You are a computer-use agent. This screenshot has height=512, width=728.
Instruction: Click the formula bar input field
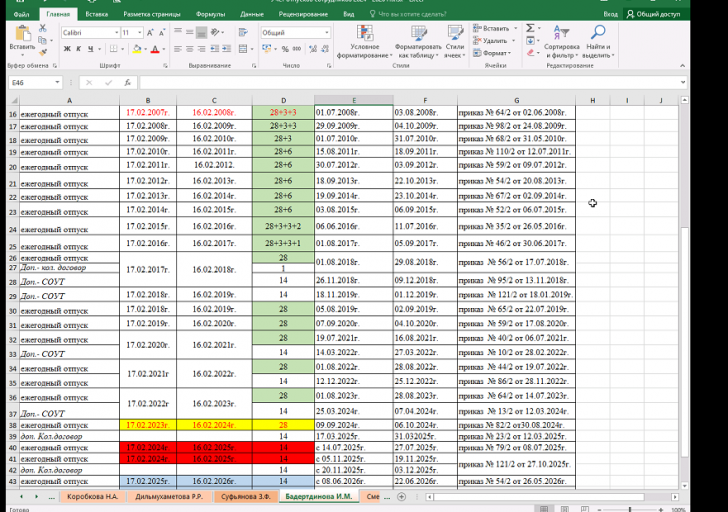coord(409,83)
